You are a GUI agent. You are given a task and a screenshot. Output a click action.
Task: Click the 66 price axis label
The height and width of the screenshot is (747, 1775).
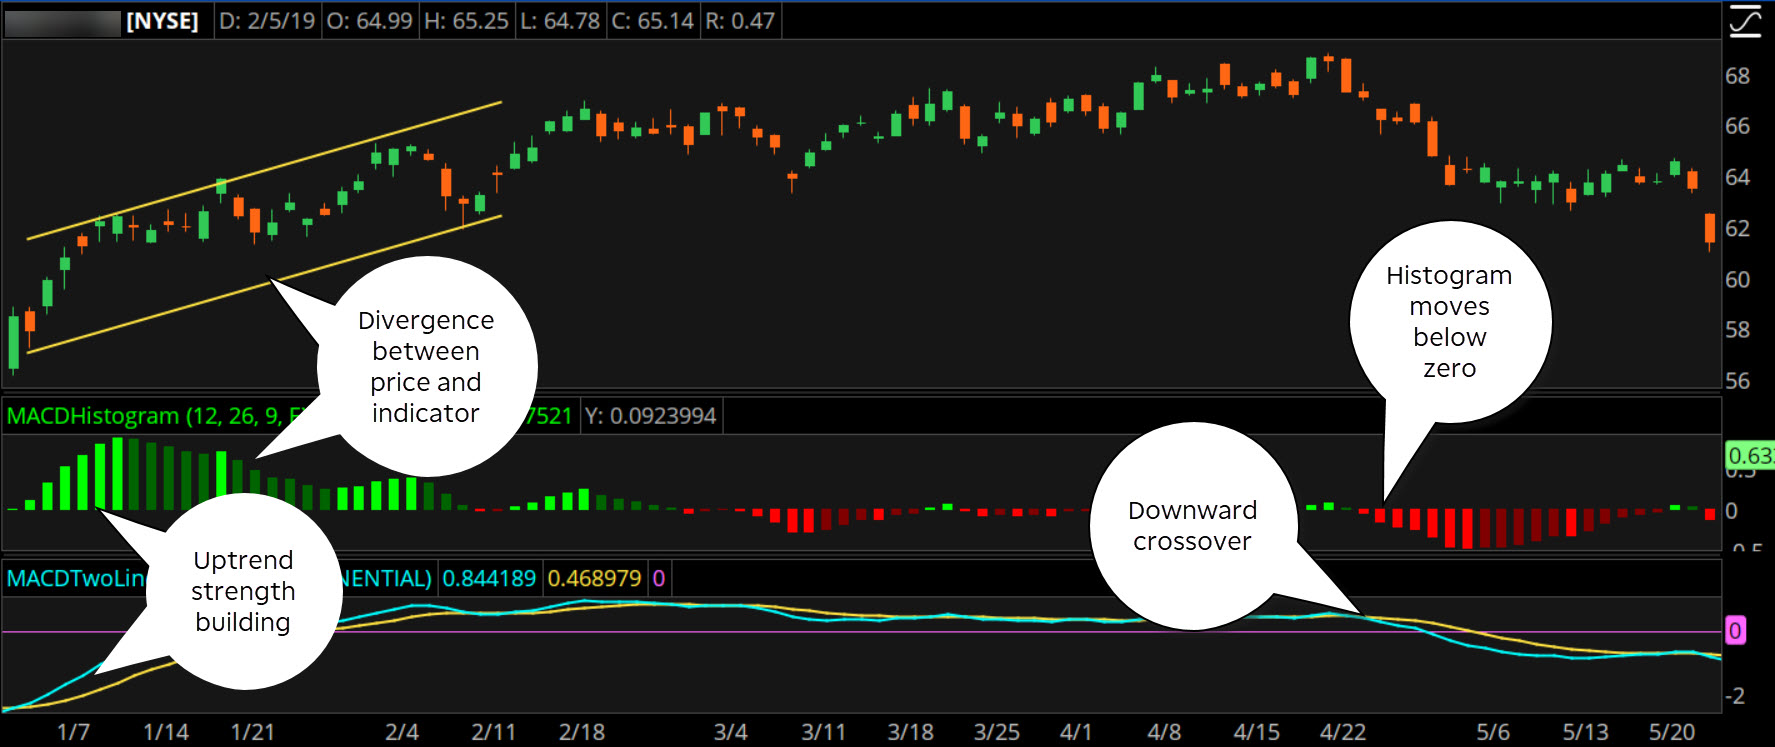(1738, 126)
